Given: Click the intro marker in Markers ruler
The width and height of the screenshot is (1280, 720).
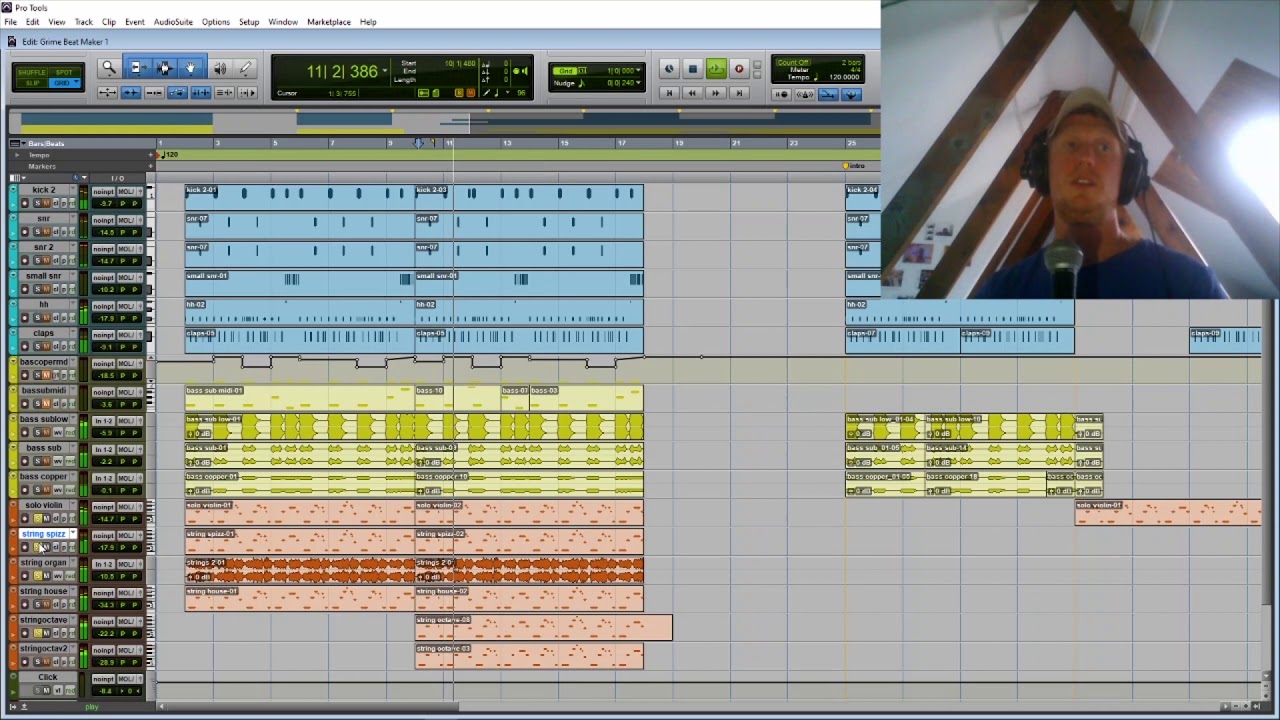Looking at the screenshot, I should click(x=855, y=166).
